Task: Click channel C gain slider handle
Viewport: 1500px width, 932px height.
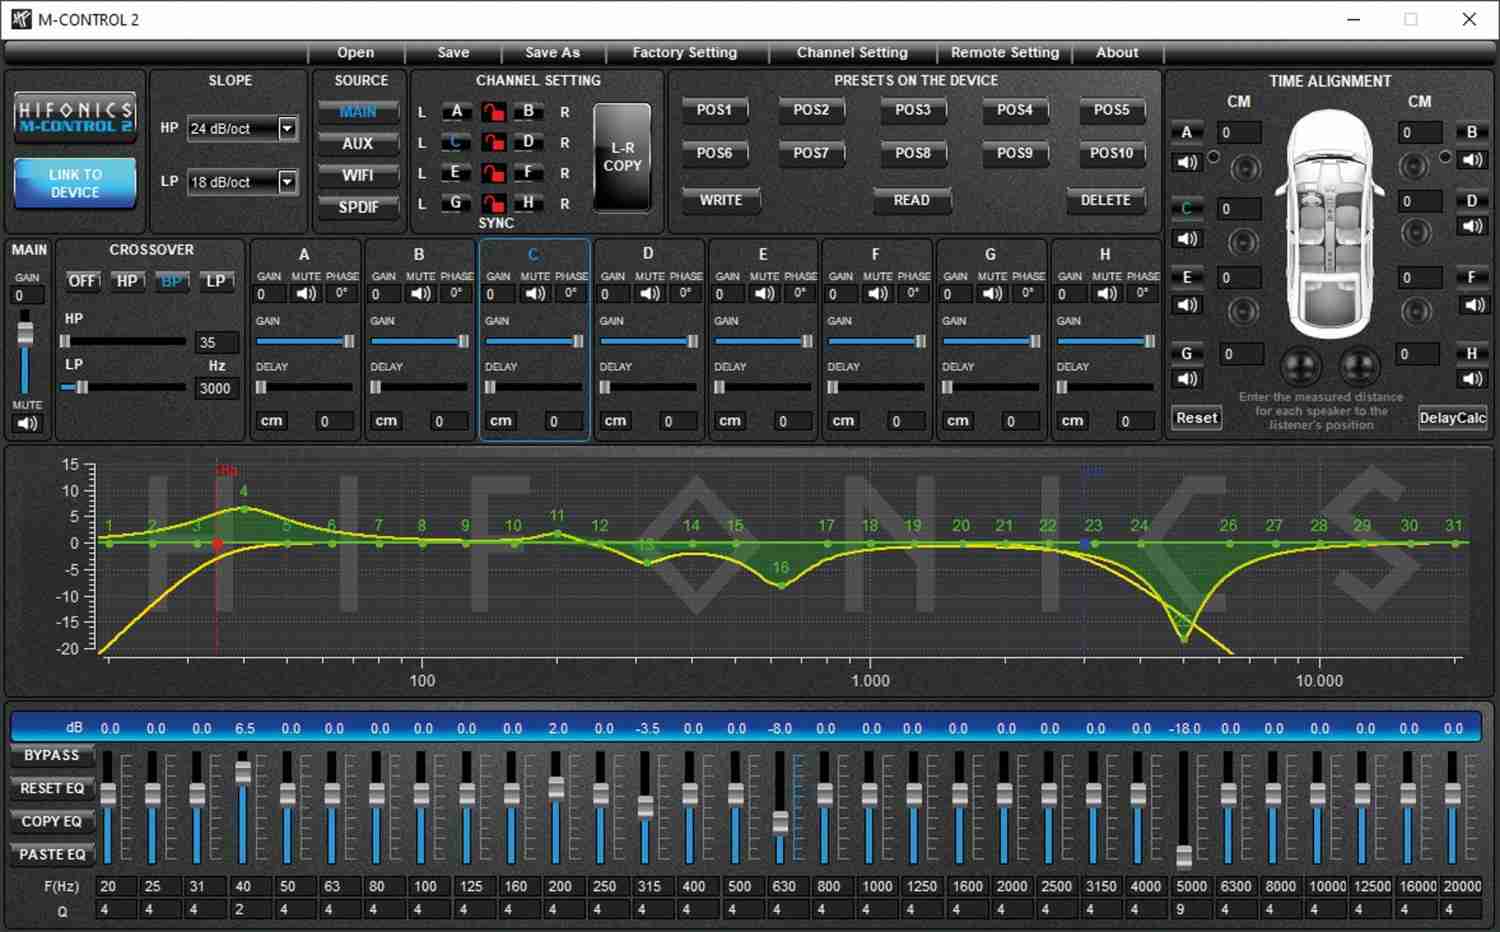Action: click(578, 341)
